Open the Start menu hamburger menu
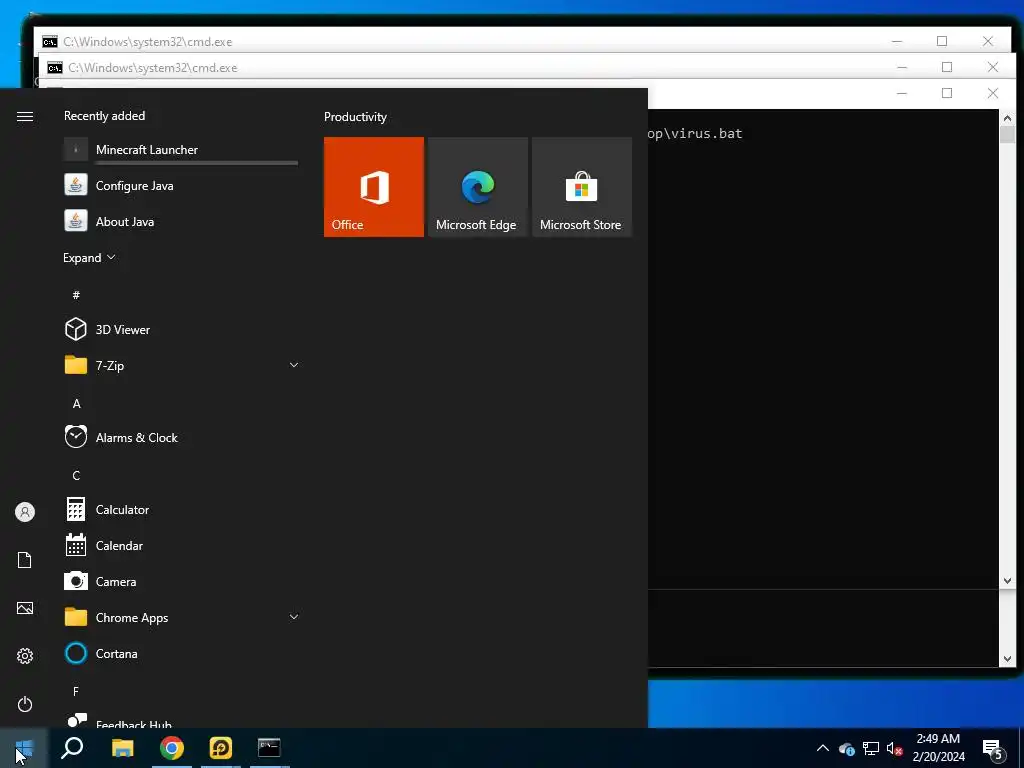The image size is (1024, 768). click(x=25, y=116)
